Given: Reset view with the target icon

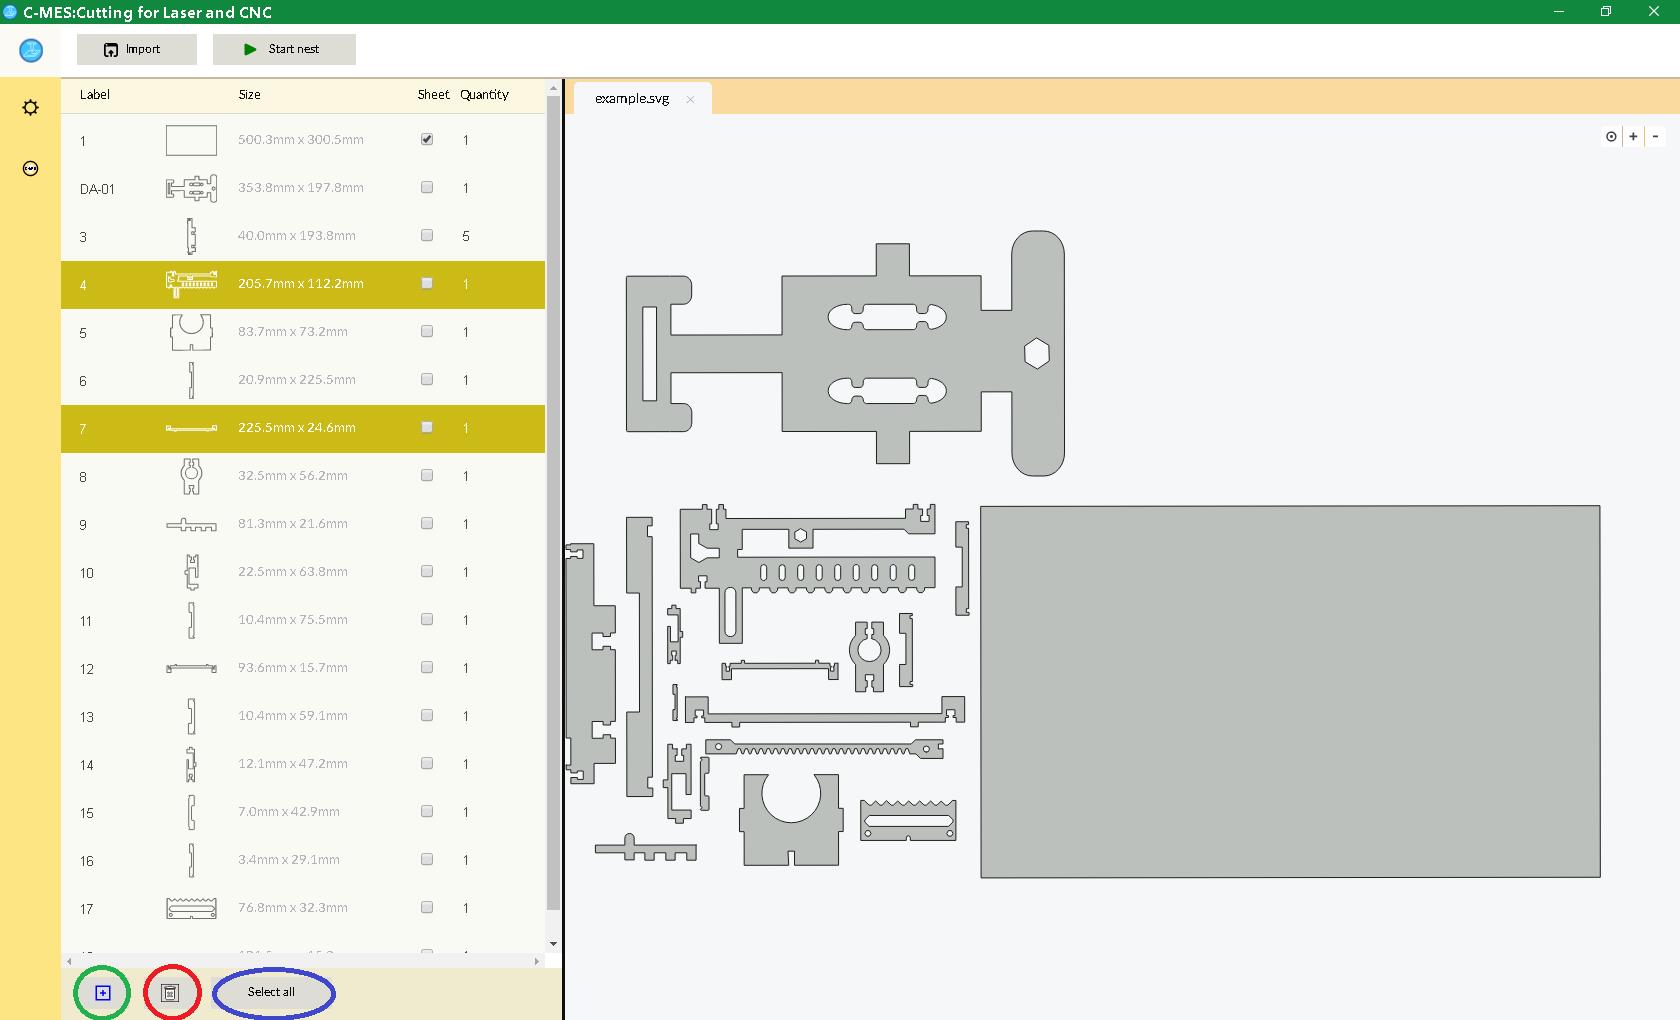Looking at the screenshot, I should 1611,136.
